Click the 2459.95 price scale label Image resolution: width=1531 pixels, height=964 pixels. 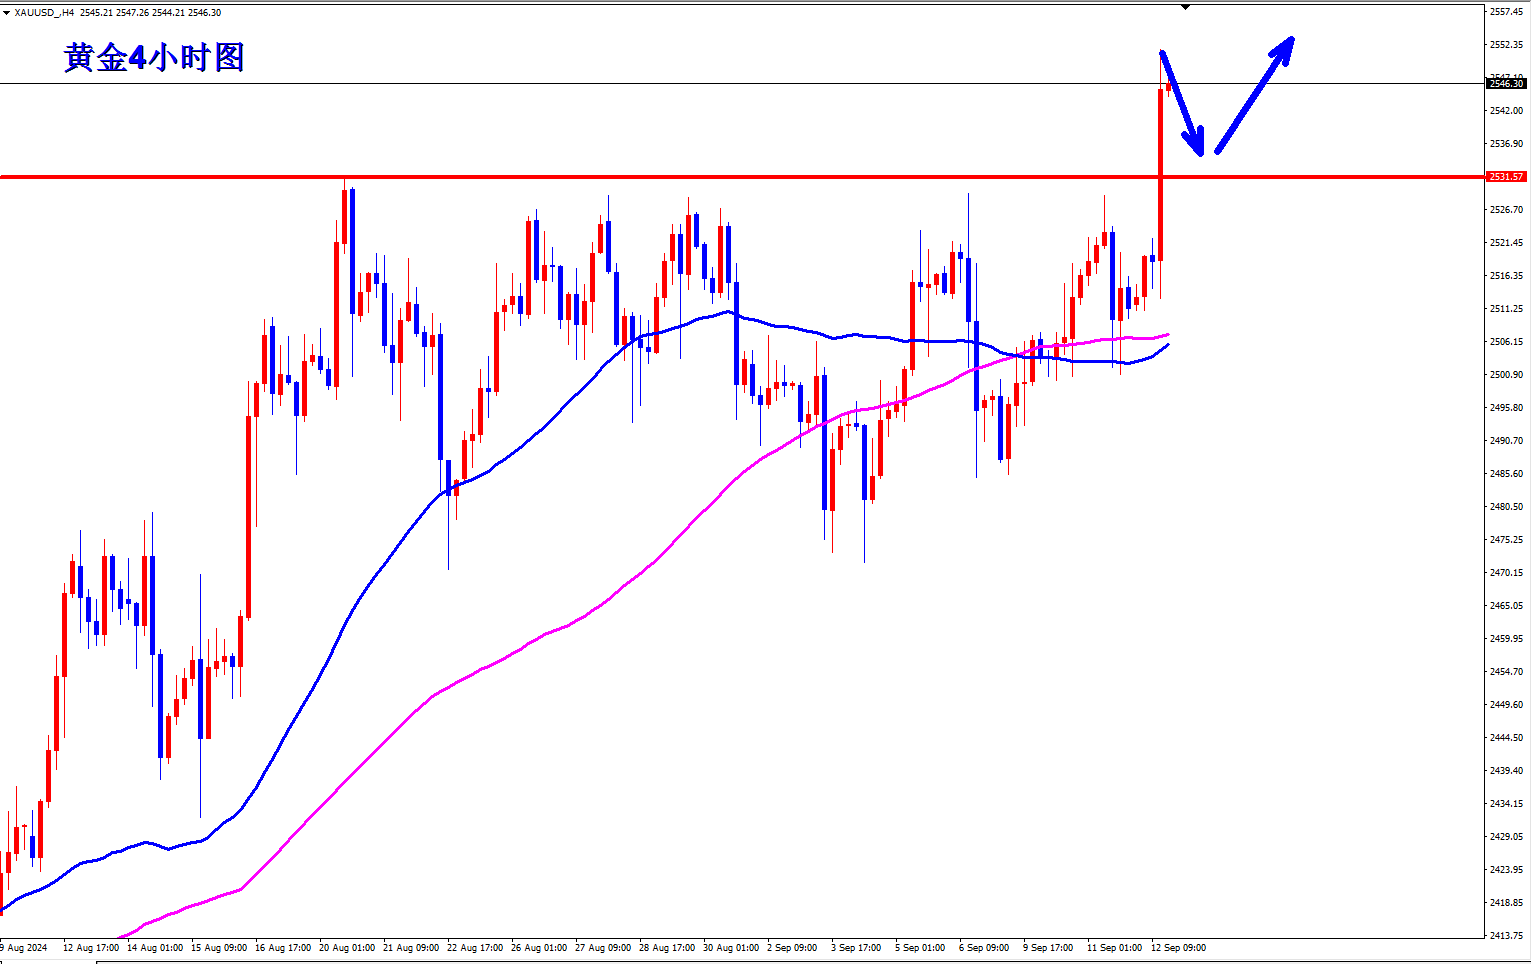point(1506,639)
